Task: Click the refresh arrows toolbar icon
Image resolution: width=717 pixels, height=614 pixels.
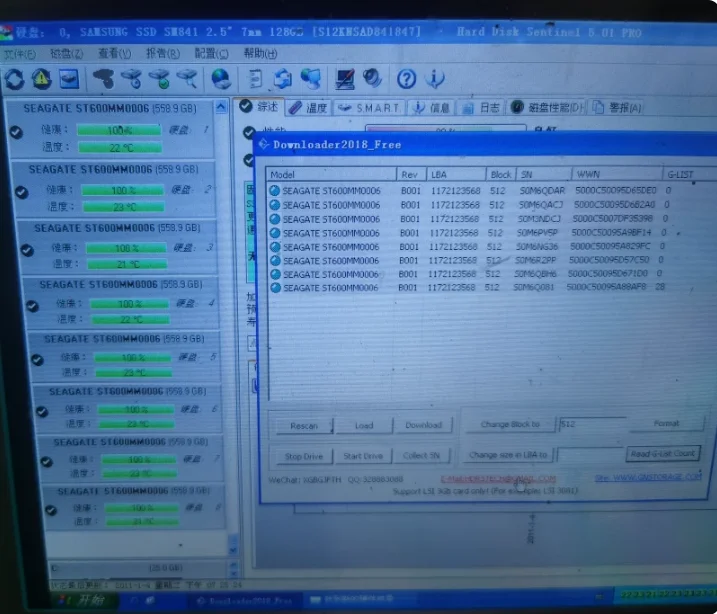Action: coord(15,79)
